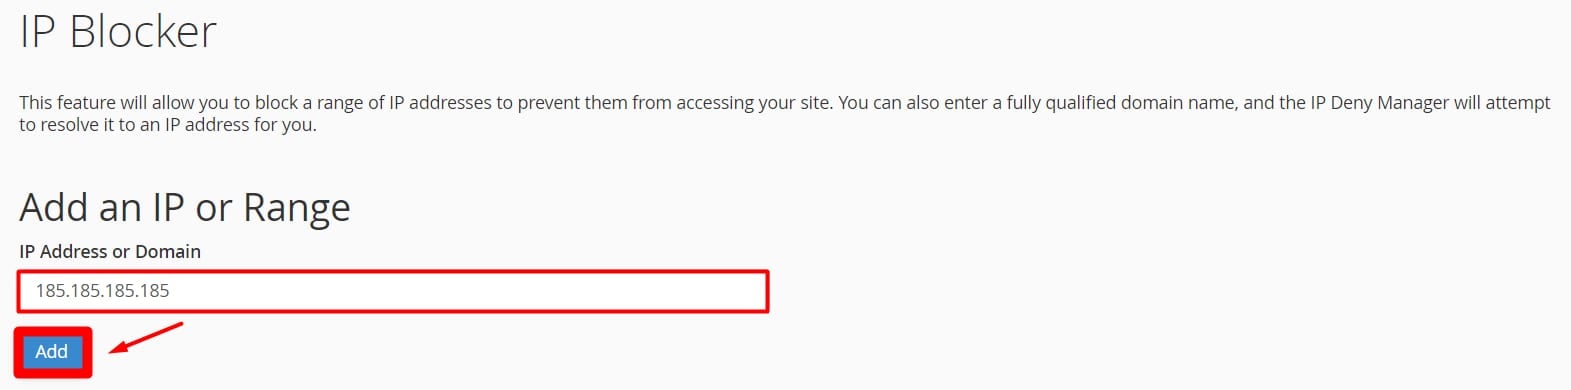This screenshot has height=390, width=1571.
Task: Click the red border of the IP input box
Action: [393, 271]
